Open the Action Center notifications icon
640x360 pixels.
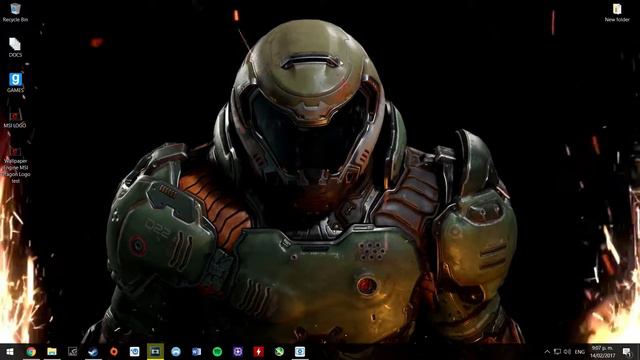point(627,351)
